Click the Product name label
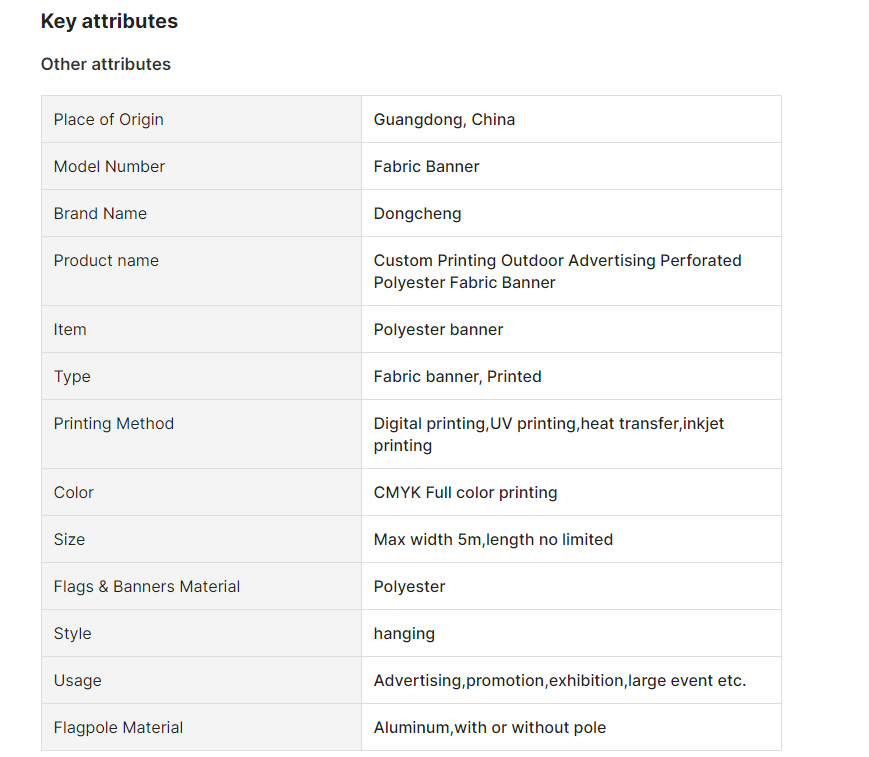 click(106, 260)
